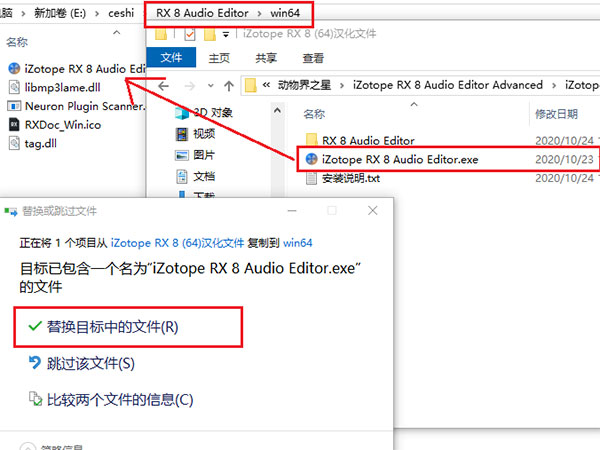Sort by 修改日期 column header
Screen dimensions: 600x450
point(556,114)
